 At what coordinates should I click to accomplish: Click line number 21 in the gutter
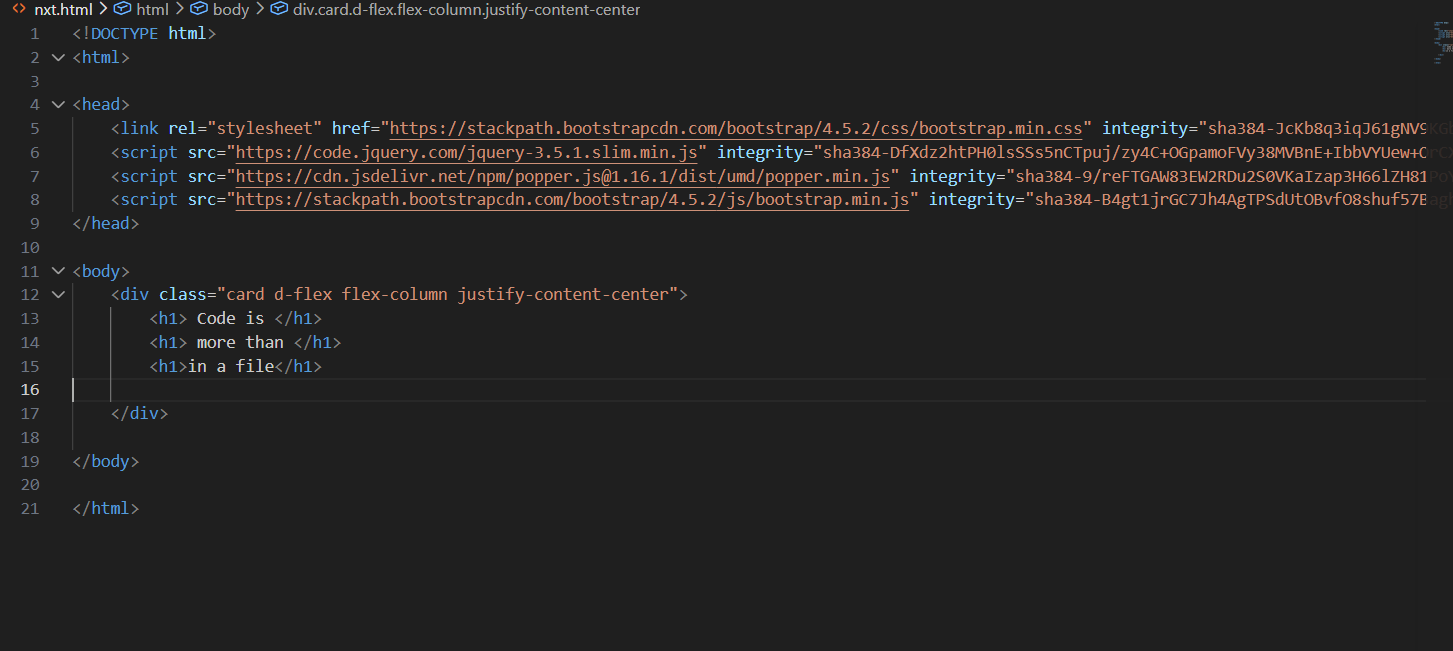pyautogui.click(x=30, y=509)
